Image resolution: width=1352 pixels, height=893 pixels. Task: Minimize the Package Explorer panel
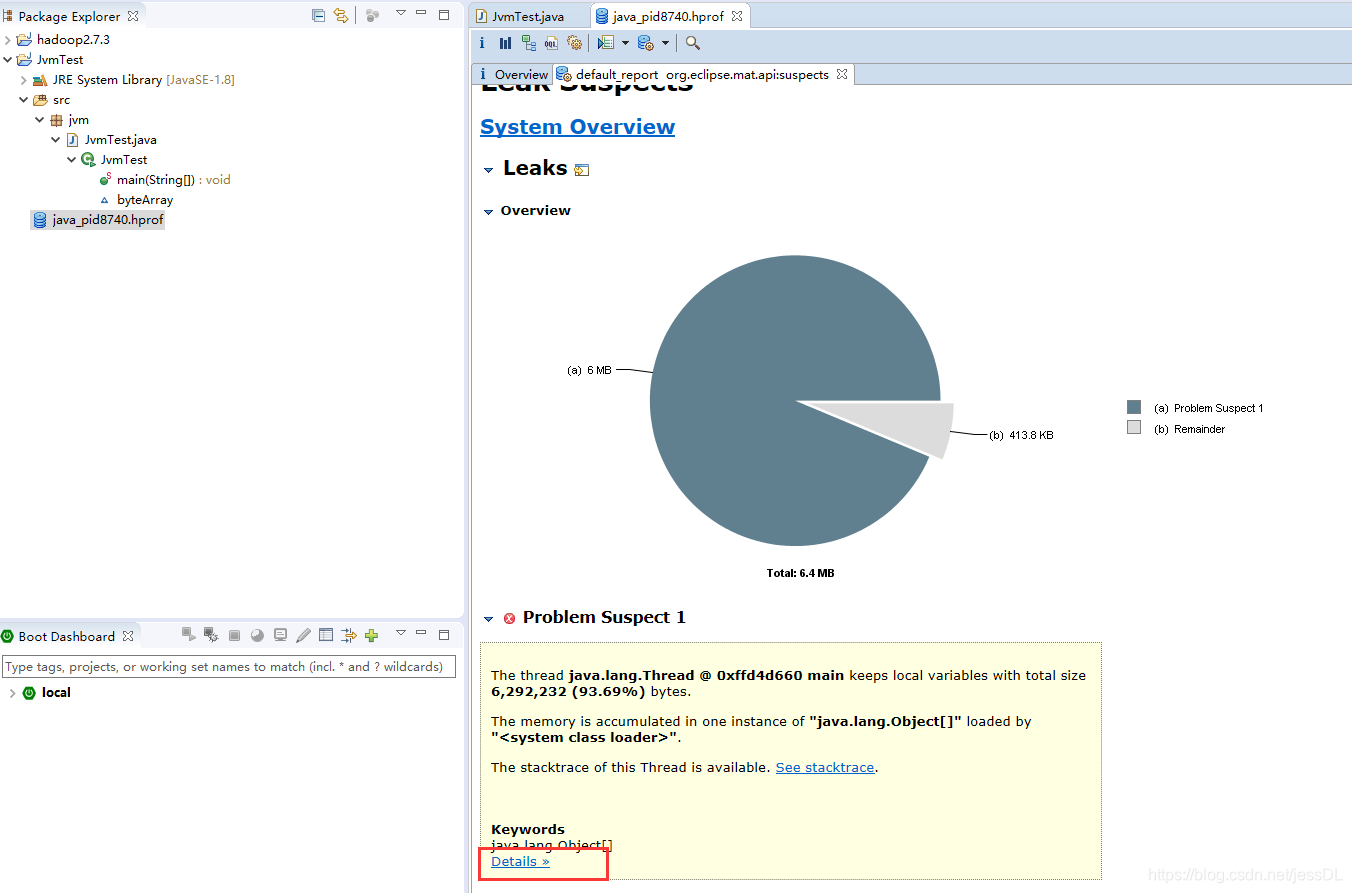(x=422, y=14)
